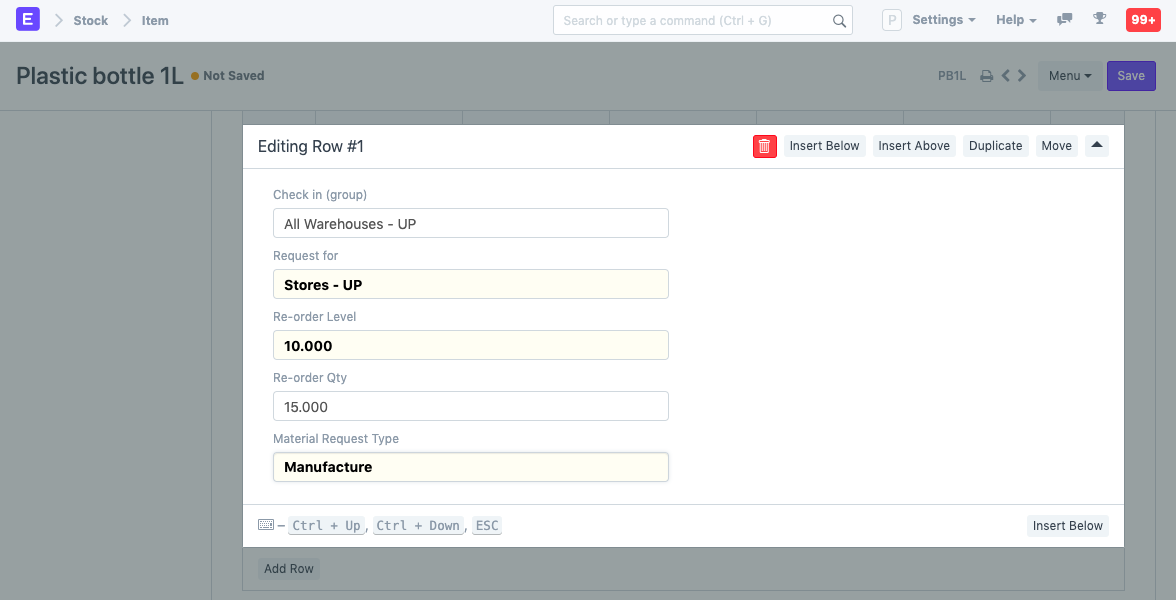Open the Settings dropdown
The height and width of the screenshot is (600, 1176).
(943, 20)
